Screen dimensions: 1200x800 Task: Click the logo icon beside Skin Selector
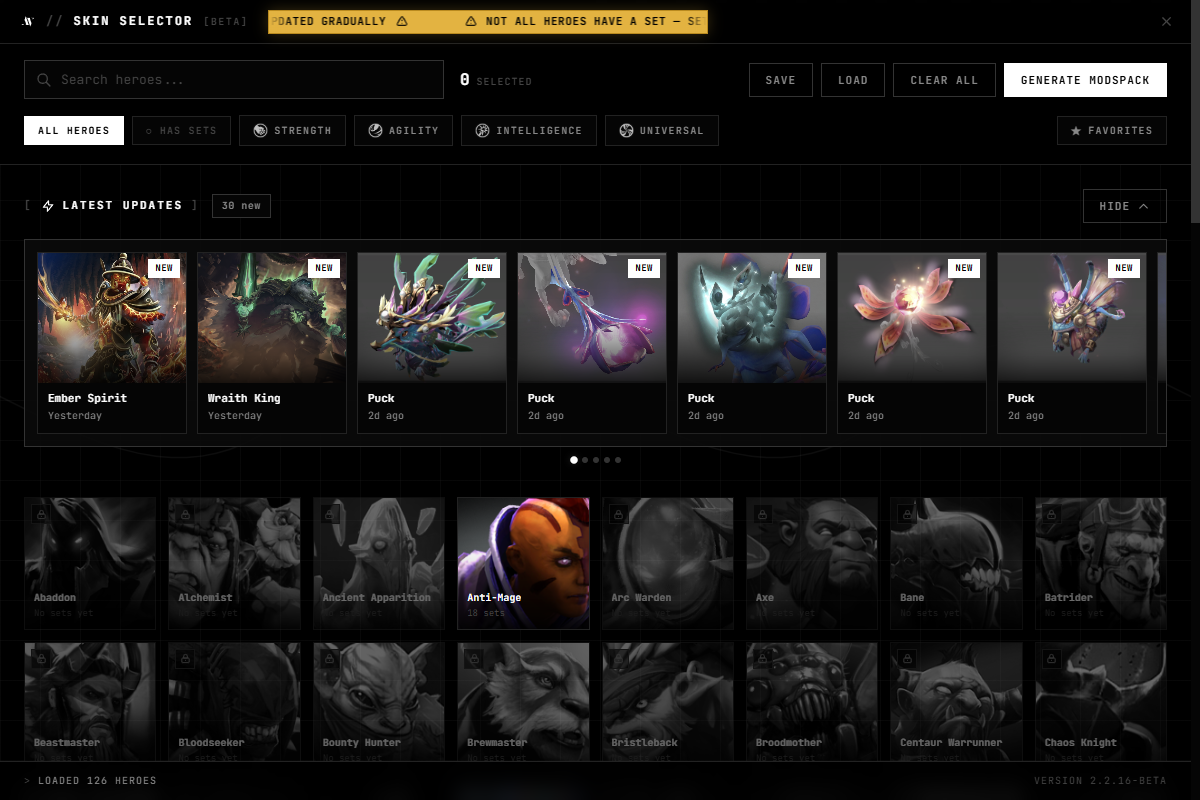(x=28, y=21)
